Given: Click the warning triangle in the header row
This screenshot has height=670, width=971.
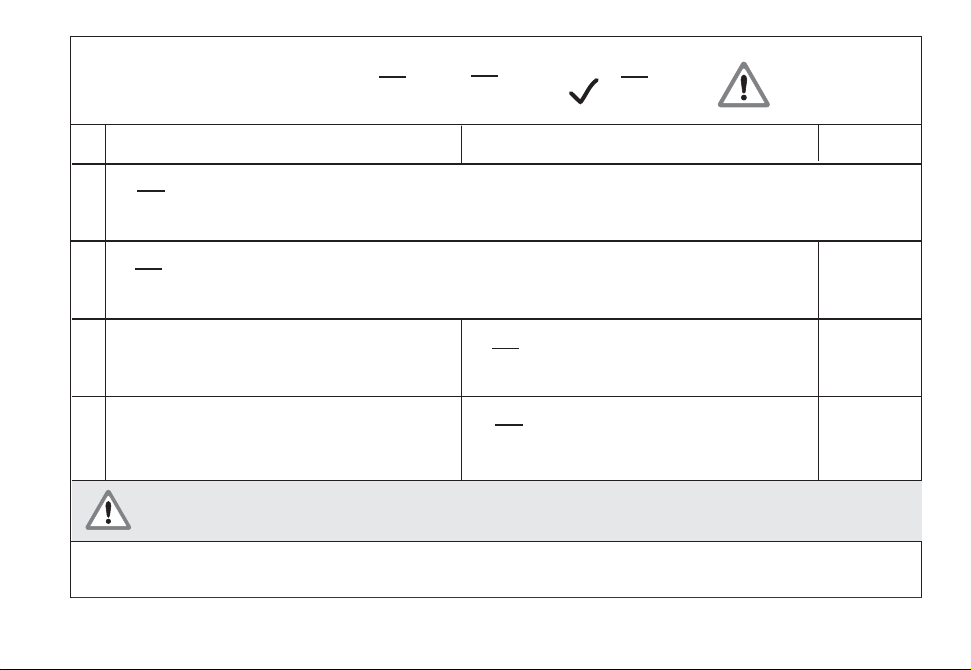Looking at the screenshot, I should [x=744, y=85].
